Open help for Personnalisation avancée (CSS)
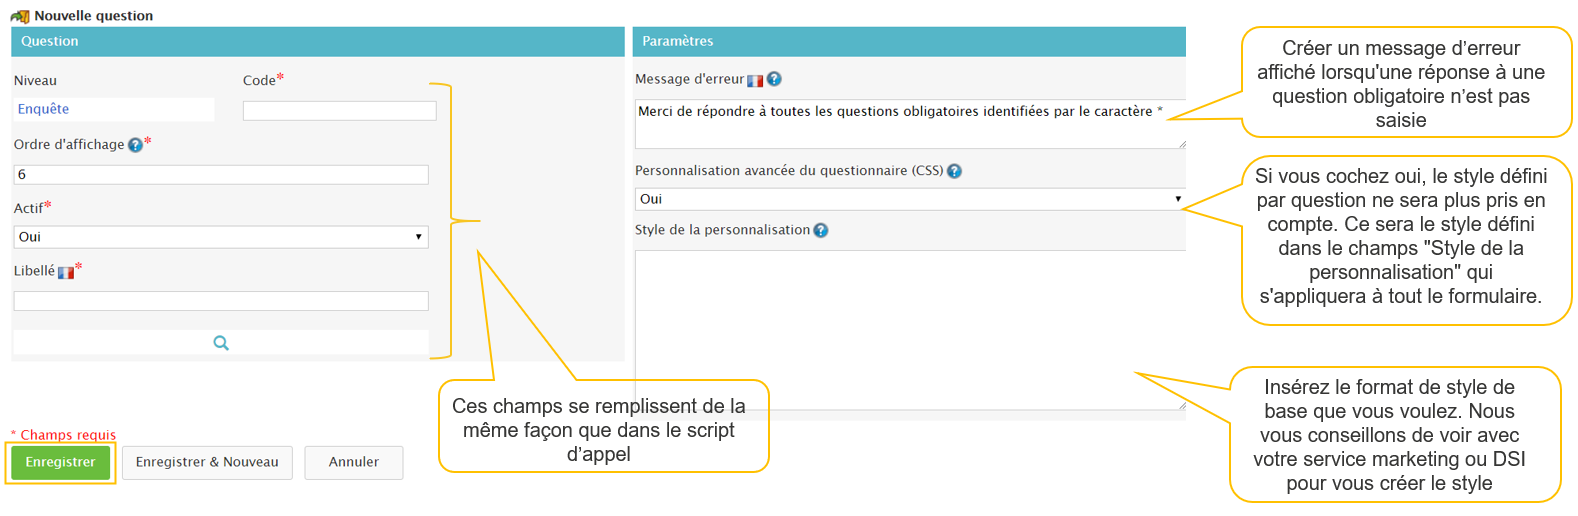The height and width of the screenshot is (516, 1578). coord(954,171)
